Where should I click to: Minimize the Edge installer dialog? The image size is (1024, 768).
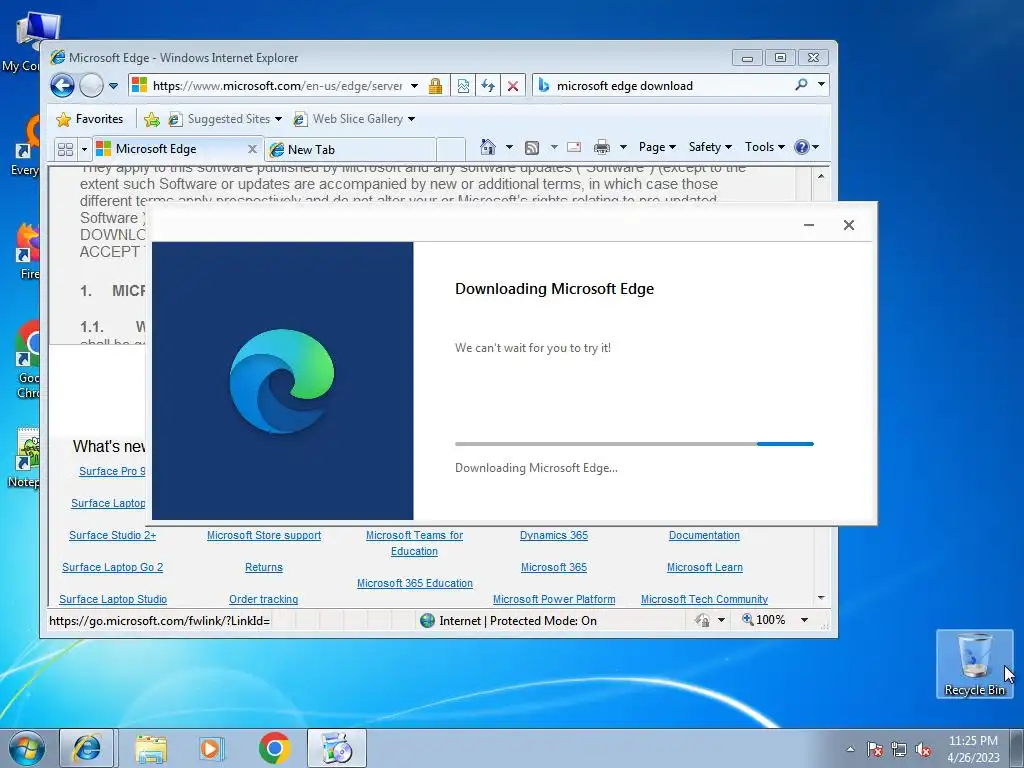808,225
